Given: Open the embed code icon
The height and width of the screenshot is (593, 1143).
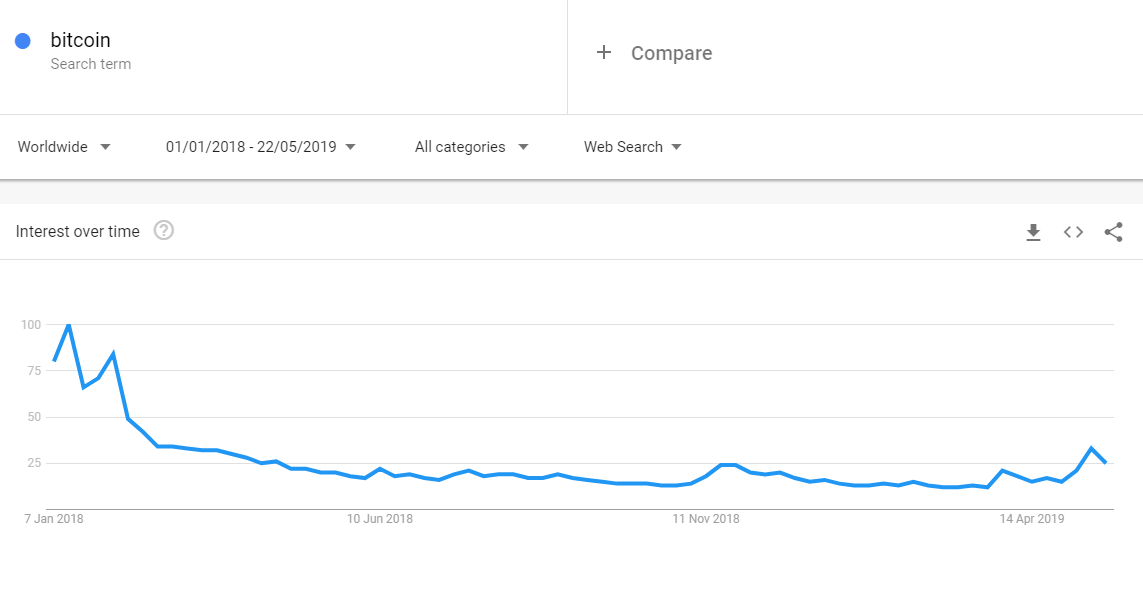Looking at the screenshot, I should pyautogui.click(x=1073, y=232).
